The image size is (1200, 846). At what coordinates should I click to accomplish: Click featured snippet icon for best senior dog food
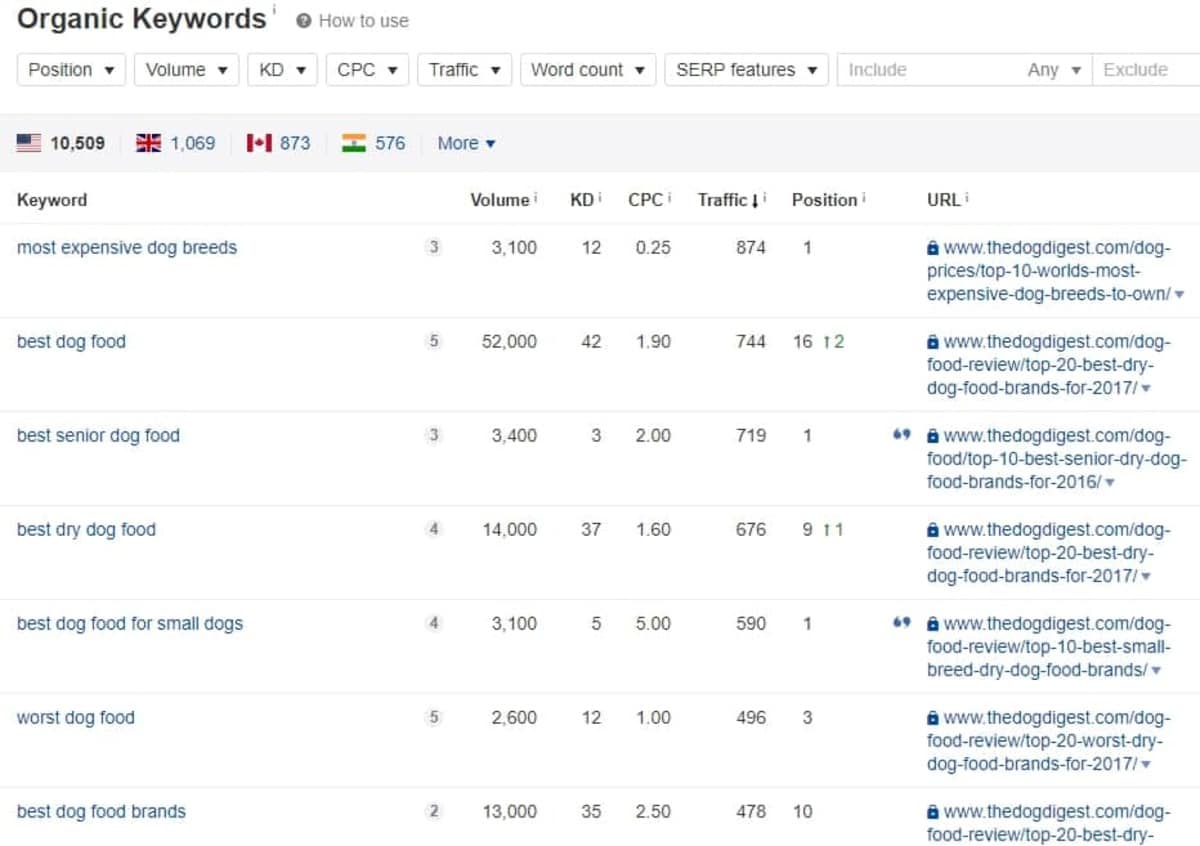coord(901,435)
